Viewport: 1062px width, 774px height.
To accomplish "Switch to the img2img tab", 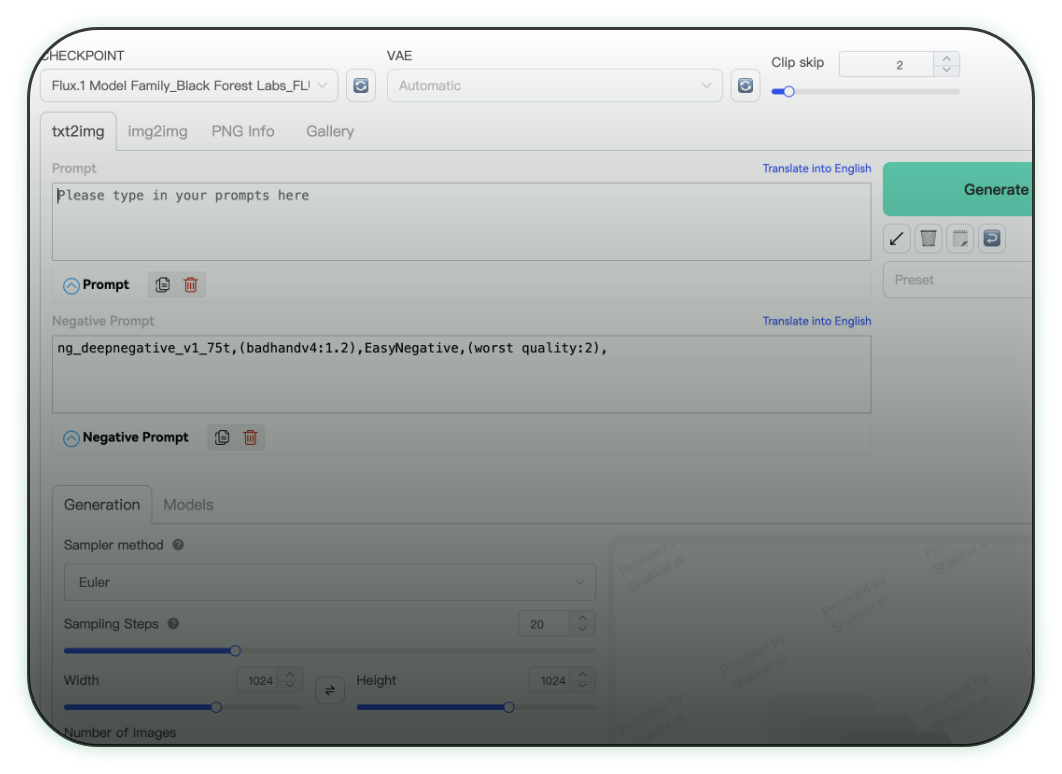I will [x=157, y=131].
